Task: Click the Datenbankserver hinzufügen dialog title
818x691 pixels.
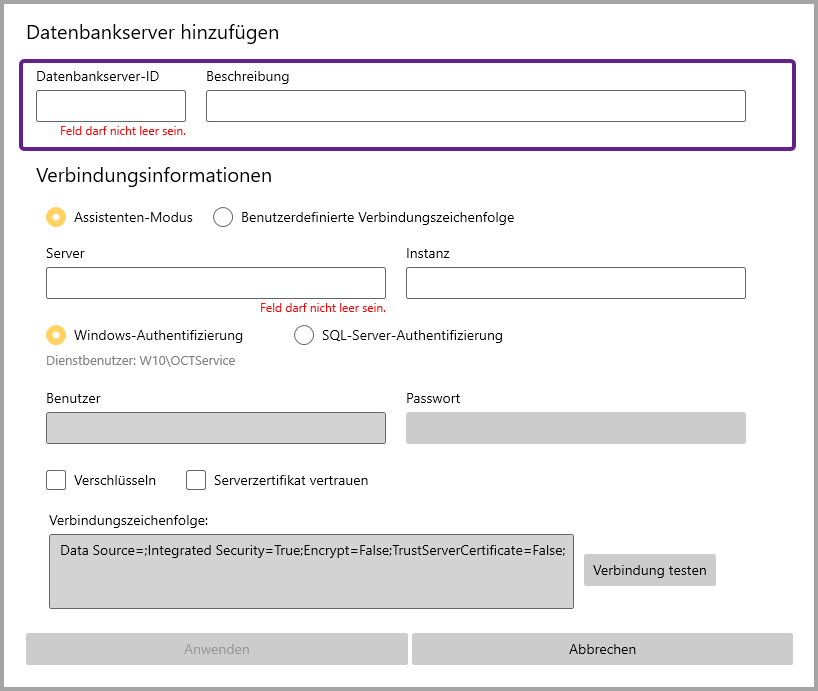Action: (152, 32)
